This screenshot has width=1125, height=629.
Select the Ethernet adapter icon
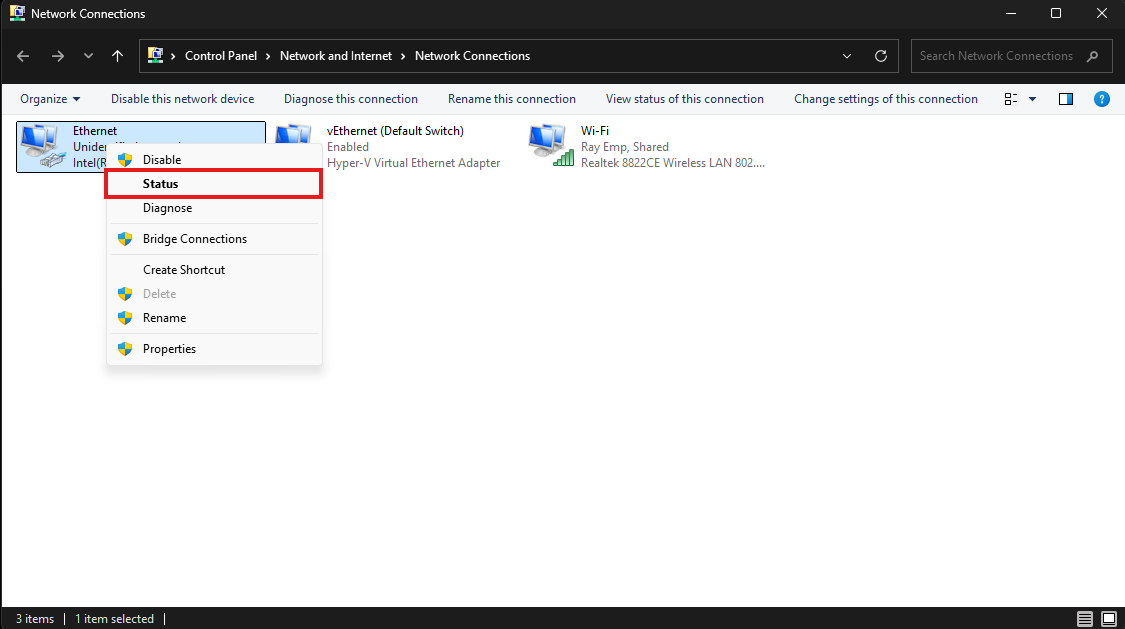pos(43,146)
